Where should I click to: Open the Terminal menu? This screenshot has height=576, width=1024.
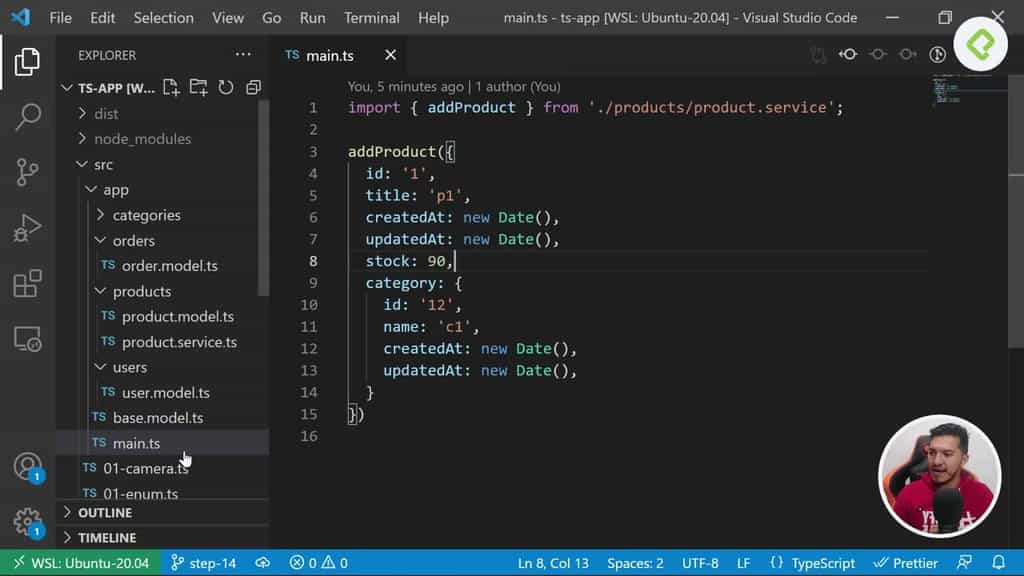tap(371, 17)
